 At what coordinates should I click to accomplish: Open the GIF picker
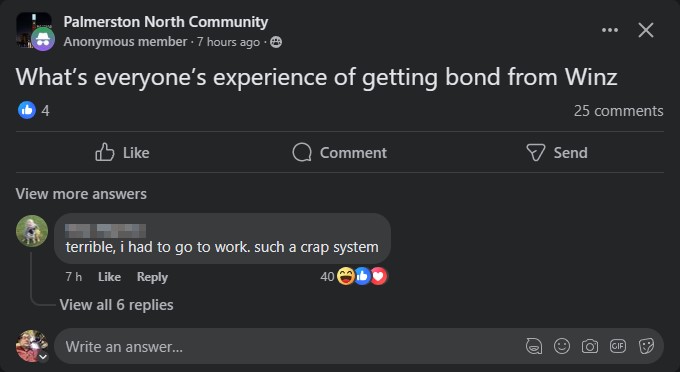(618, 346)
